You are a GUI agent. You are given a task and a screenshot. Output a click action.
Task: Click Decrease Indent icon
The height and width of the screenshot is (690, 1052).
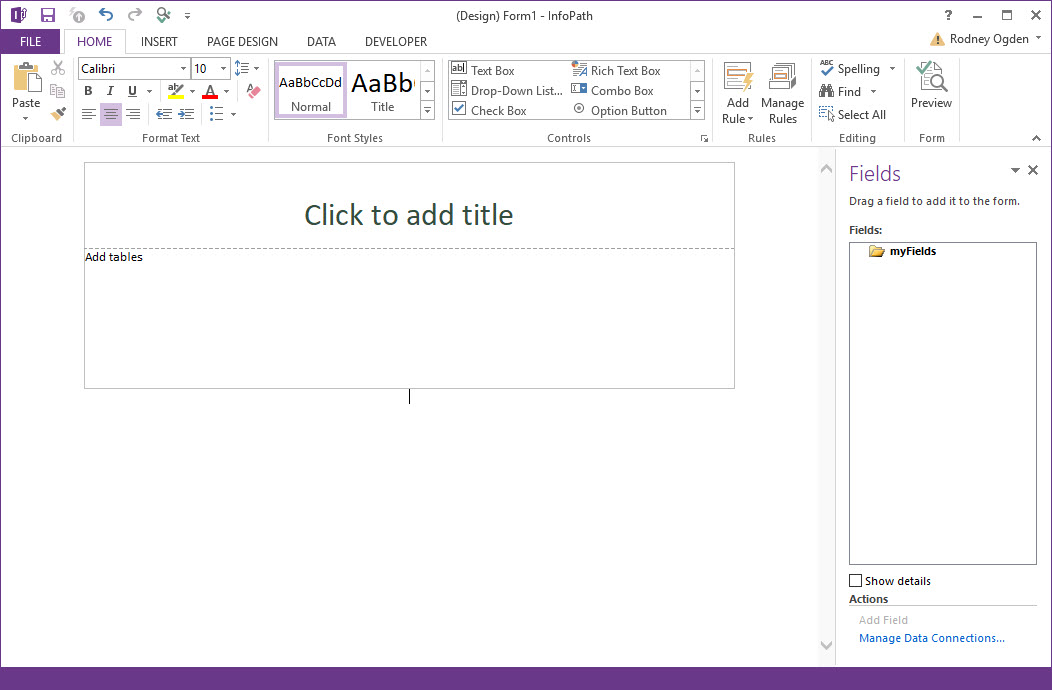coord(164,114)
